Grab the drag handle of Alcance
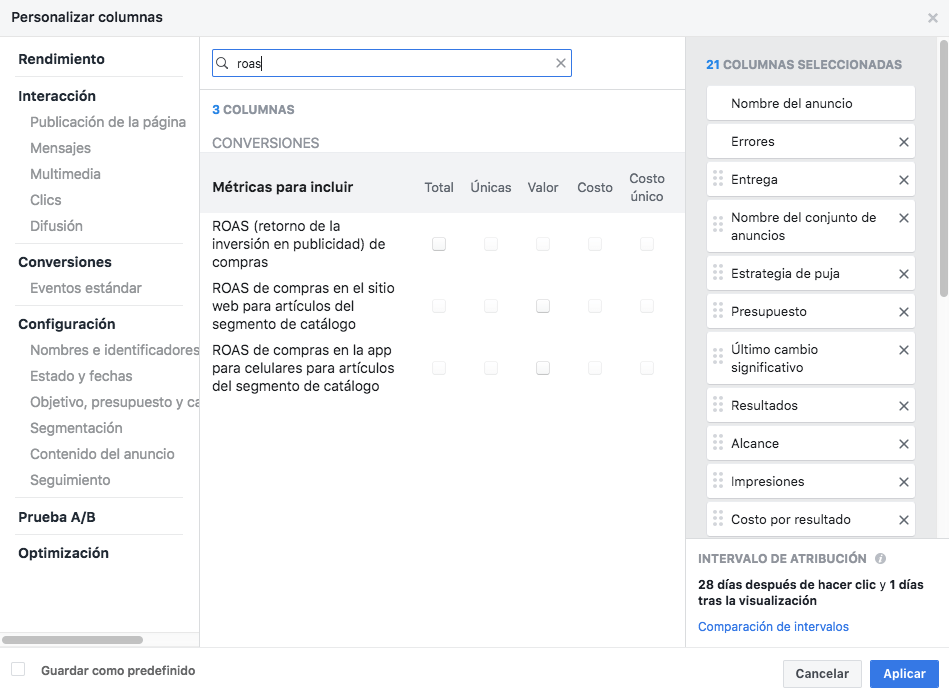Screen dimensions: 949x697 718,442
